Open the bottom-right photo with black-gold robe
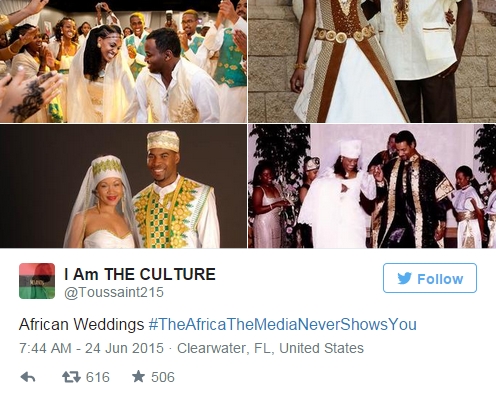Viewport: 496px width, 400px height. tap(372, 186)
